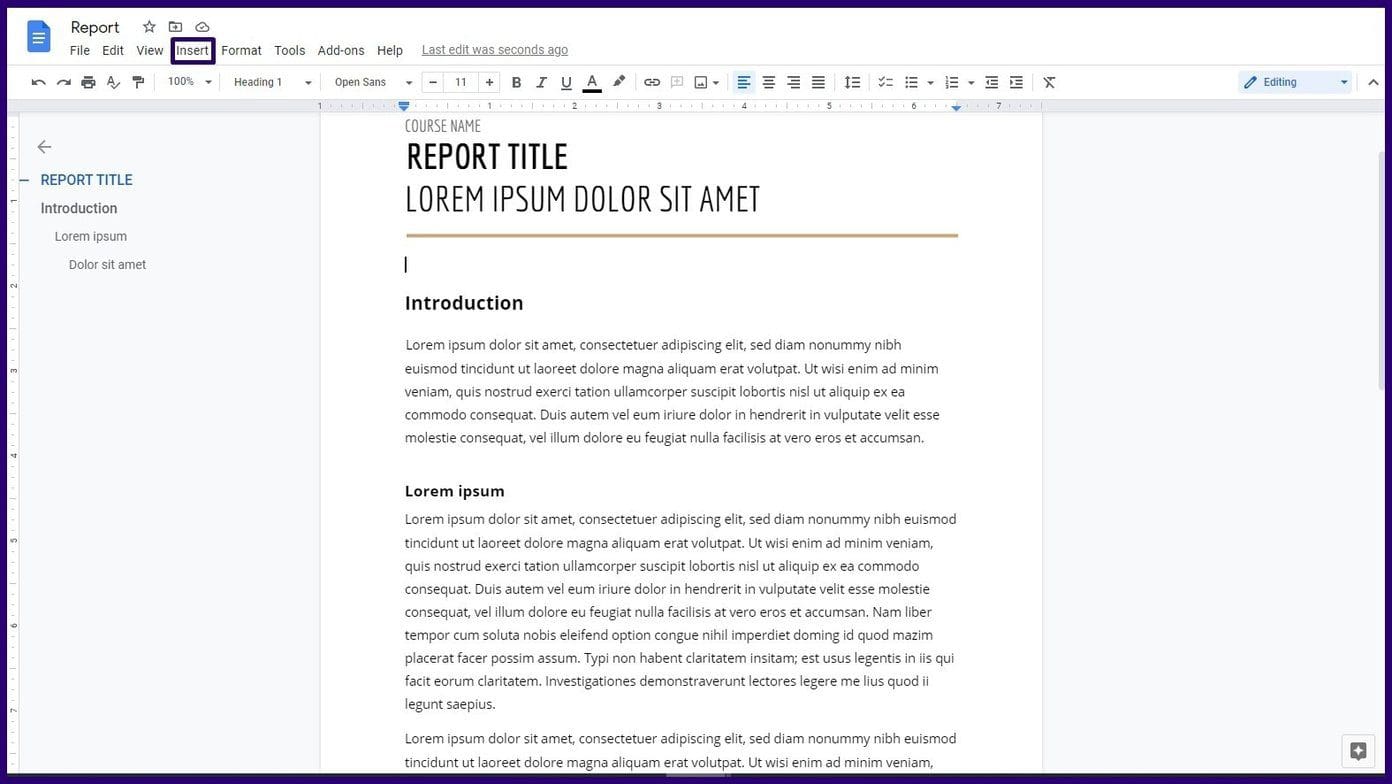Click the COURSE NAME text in document
Screen dimensions: 1392x784
(x=443, y=126)
